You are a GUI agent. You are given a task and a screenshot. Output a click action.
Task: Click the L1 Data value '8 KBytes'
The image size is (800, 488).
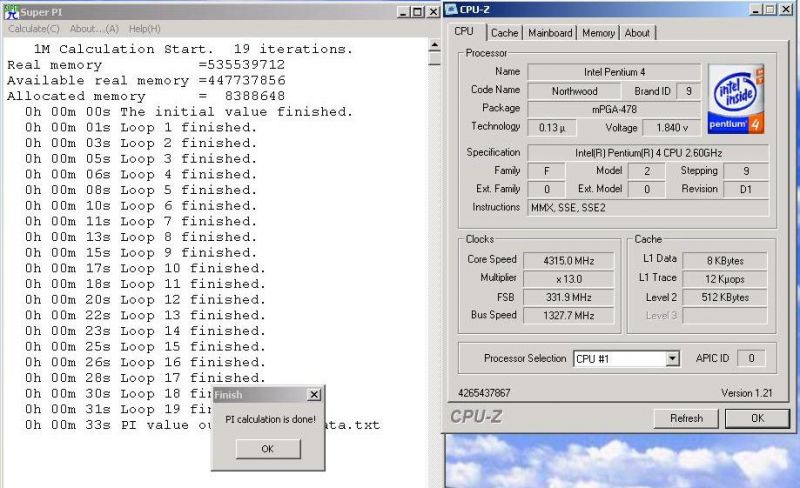point(725,261)
